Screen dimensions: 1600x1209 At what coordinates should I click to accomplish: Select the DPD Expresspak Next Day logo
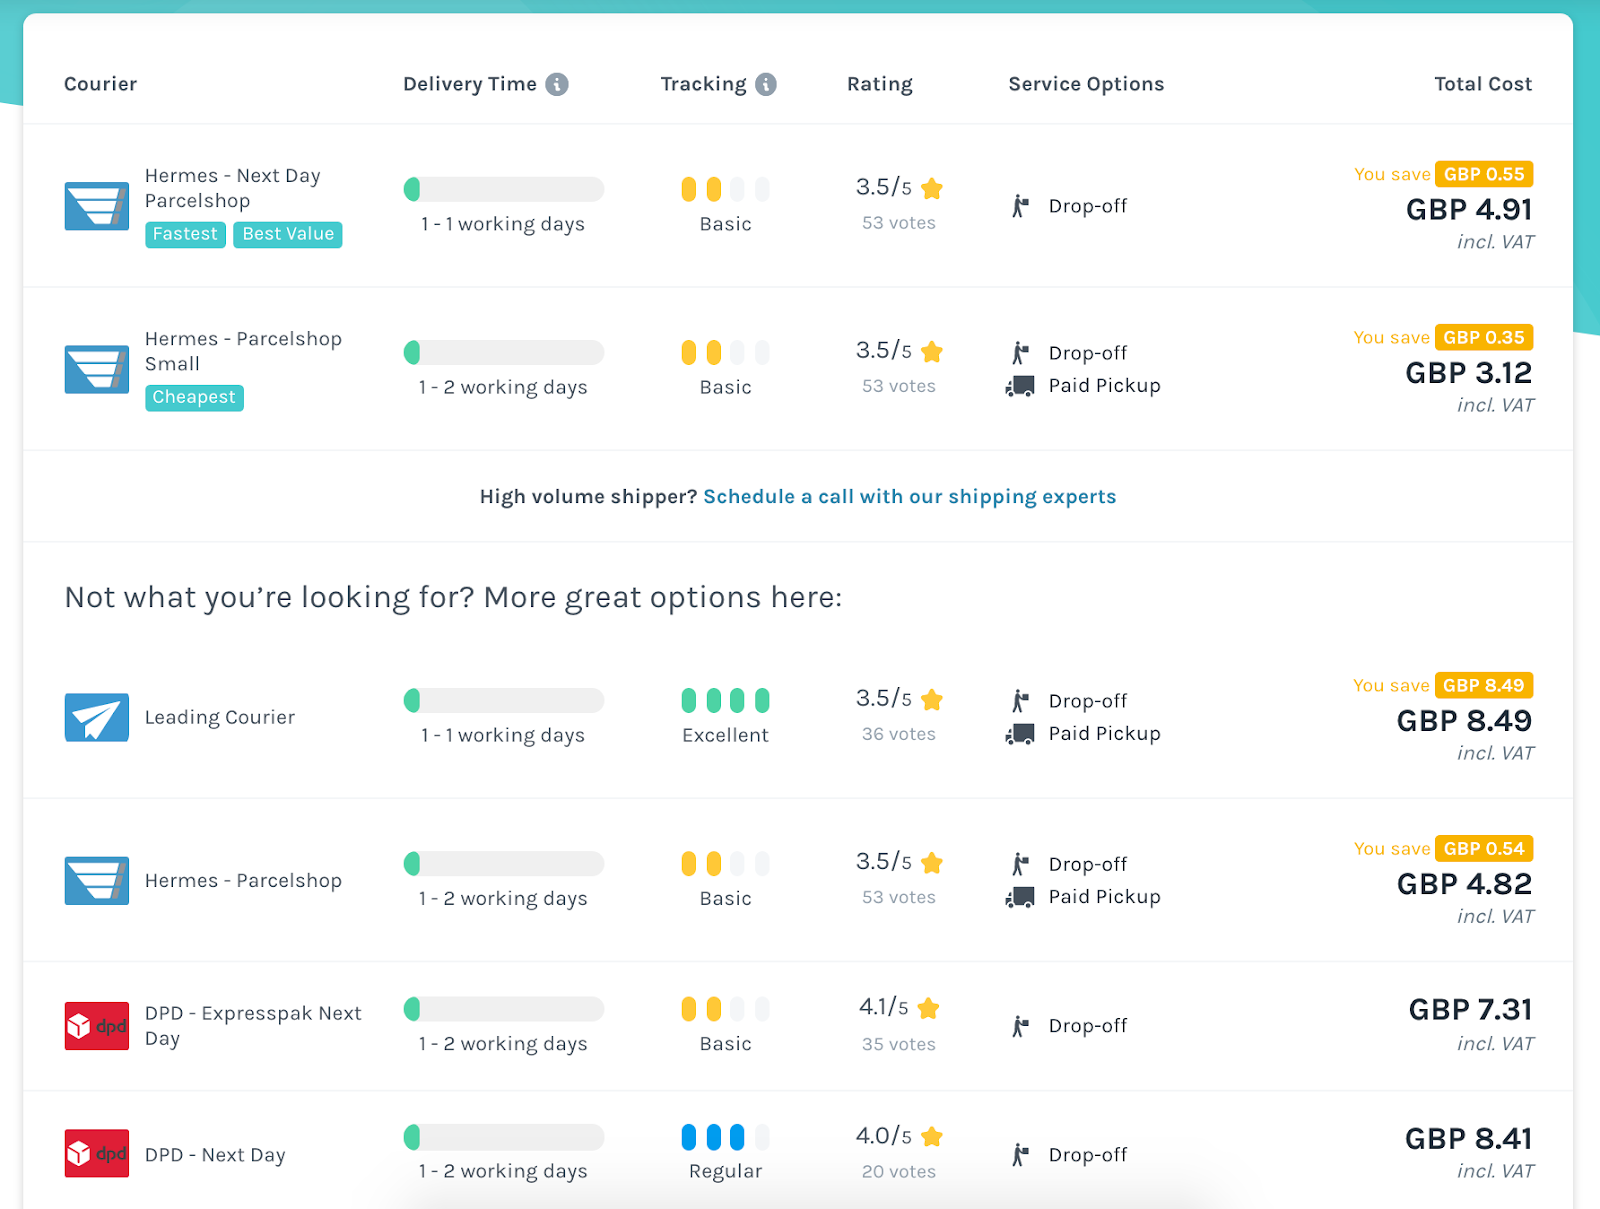[x=97, y=1026]
